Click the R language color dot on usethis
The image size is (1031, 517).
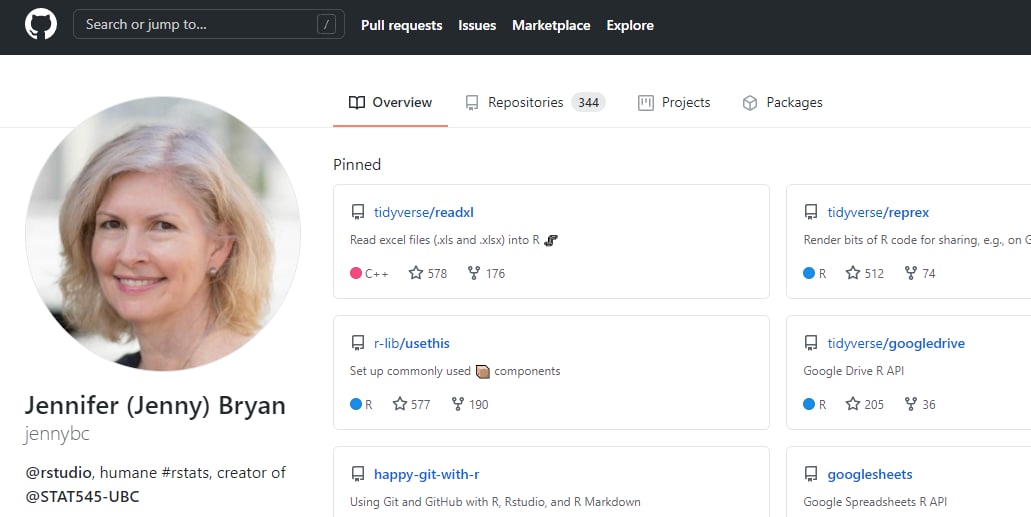click(x=356, y=404)
